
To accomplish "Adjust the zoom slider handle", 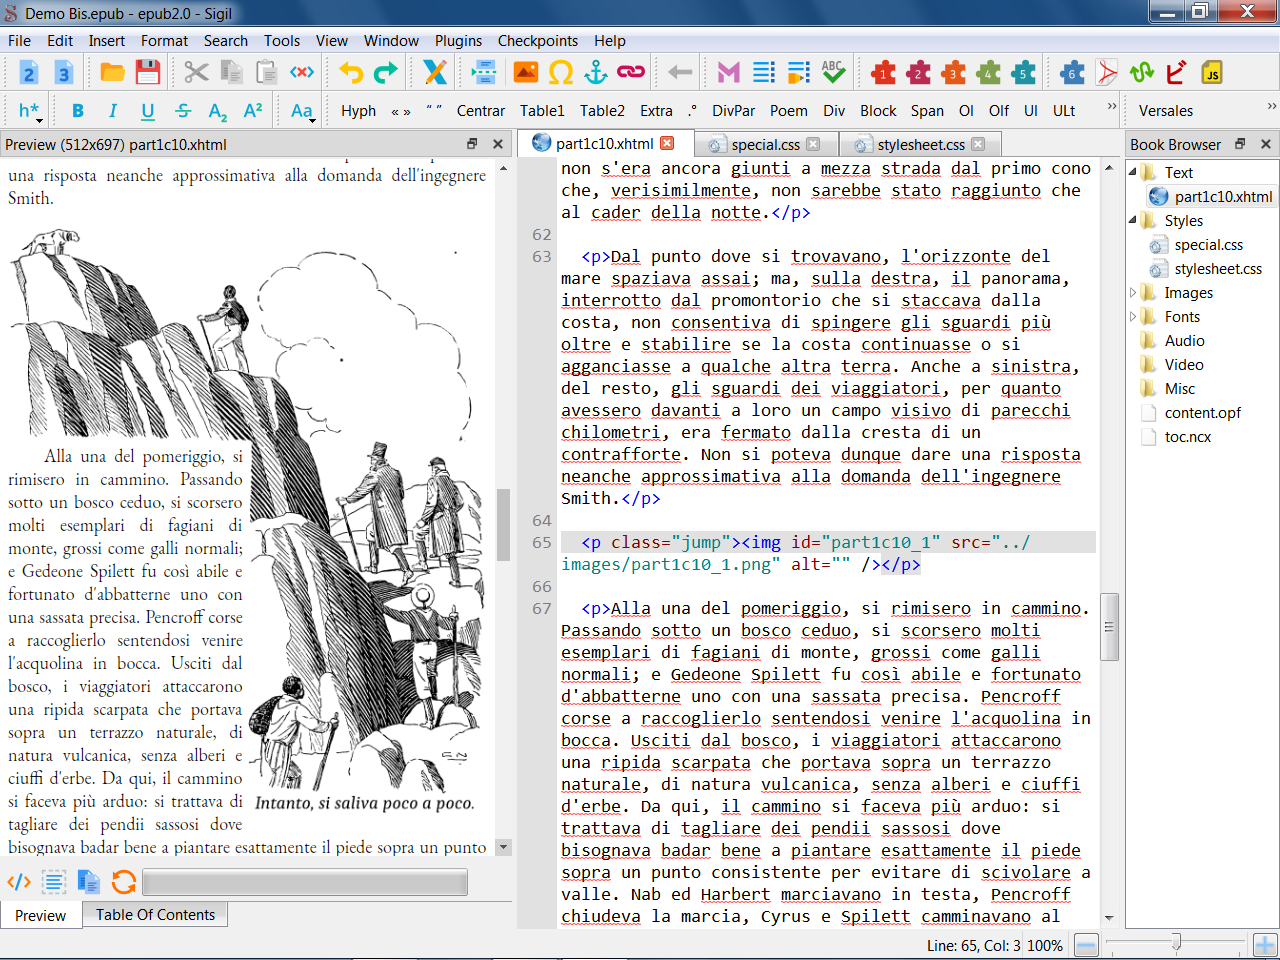I will point(1176,942).
